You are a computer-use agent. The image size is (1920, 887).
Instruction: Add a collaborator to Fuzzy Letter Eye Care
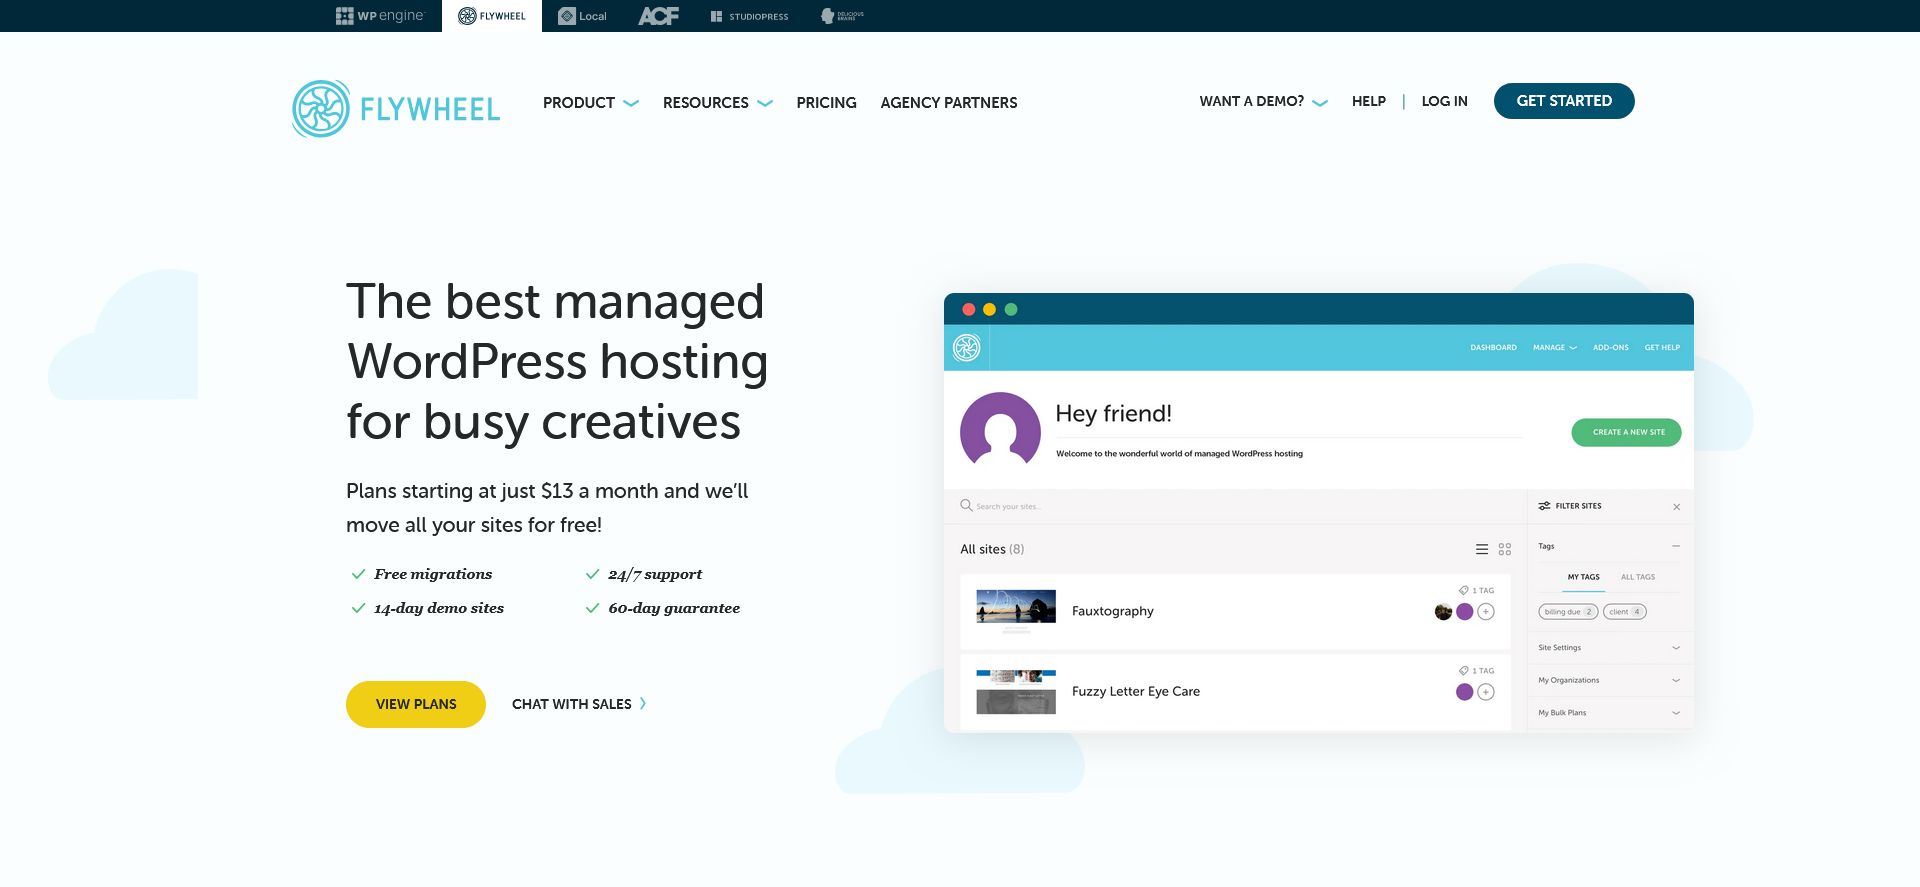(1486, 692)
